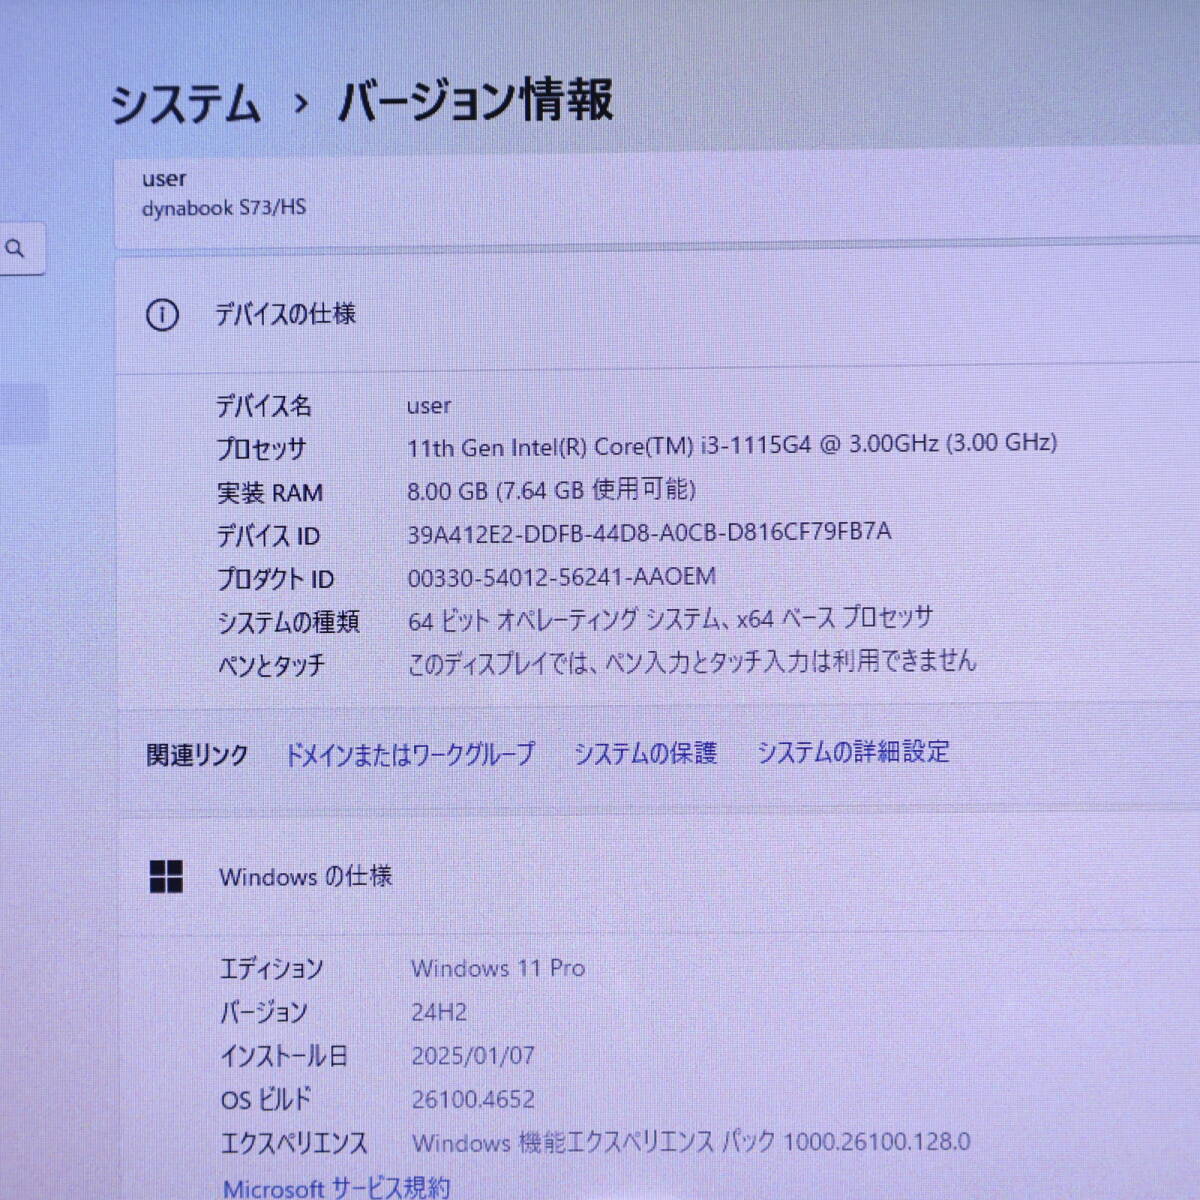Collapse the Windows の仕様 section header

click(660, 877)
